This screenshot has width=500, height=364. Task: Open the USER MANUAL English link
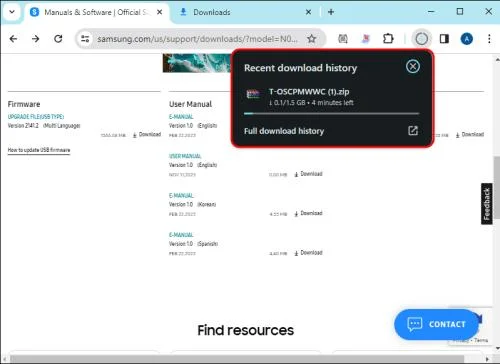click(x=185, y=156)
